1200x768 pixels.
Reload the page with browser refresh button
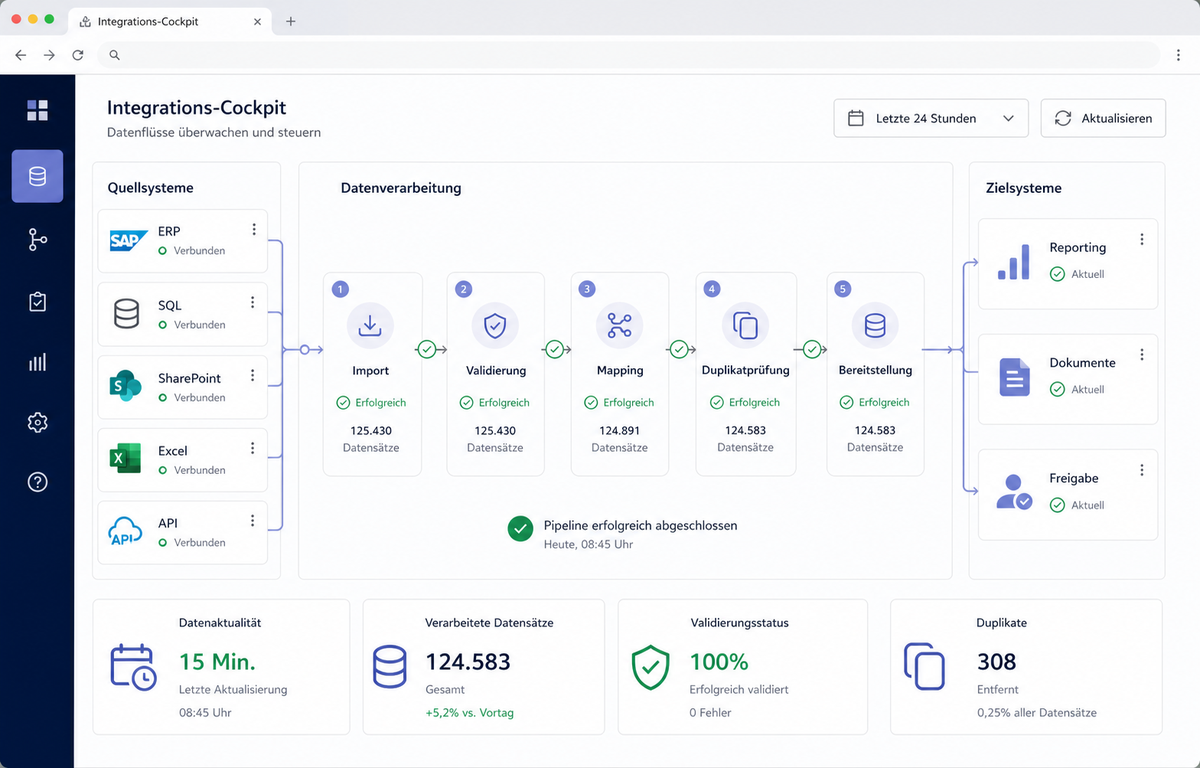coord(77,55)
